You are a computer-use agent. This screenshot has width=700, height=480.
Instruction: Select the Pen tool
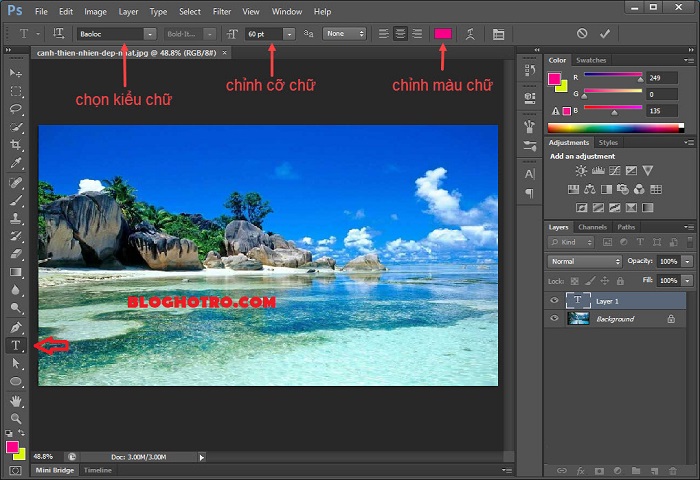16,327
